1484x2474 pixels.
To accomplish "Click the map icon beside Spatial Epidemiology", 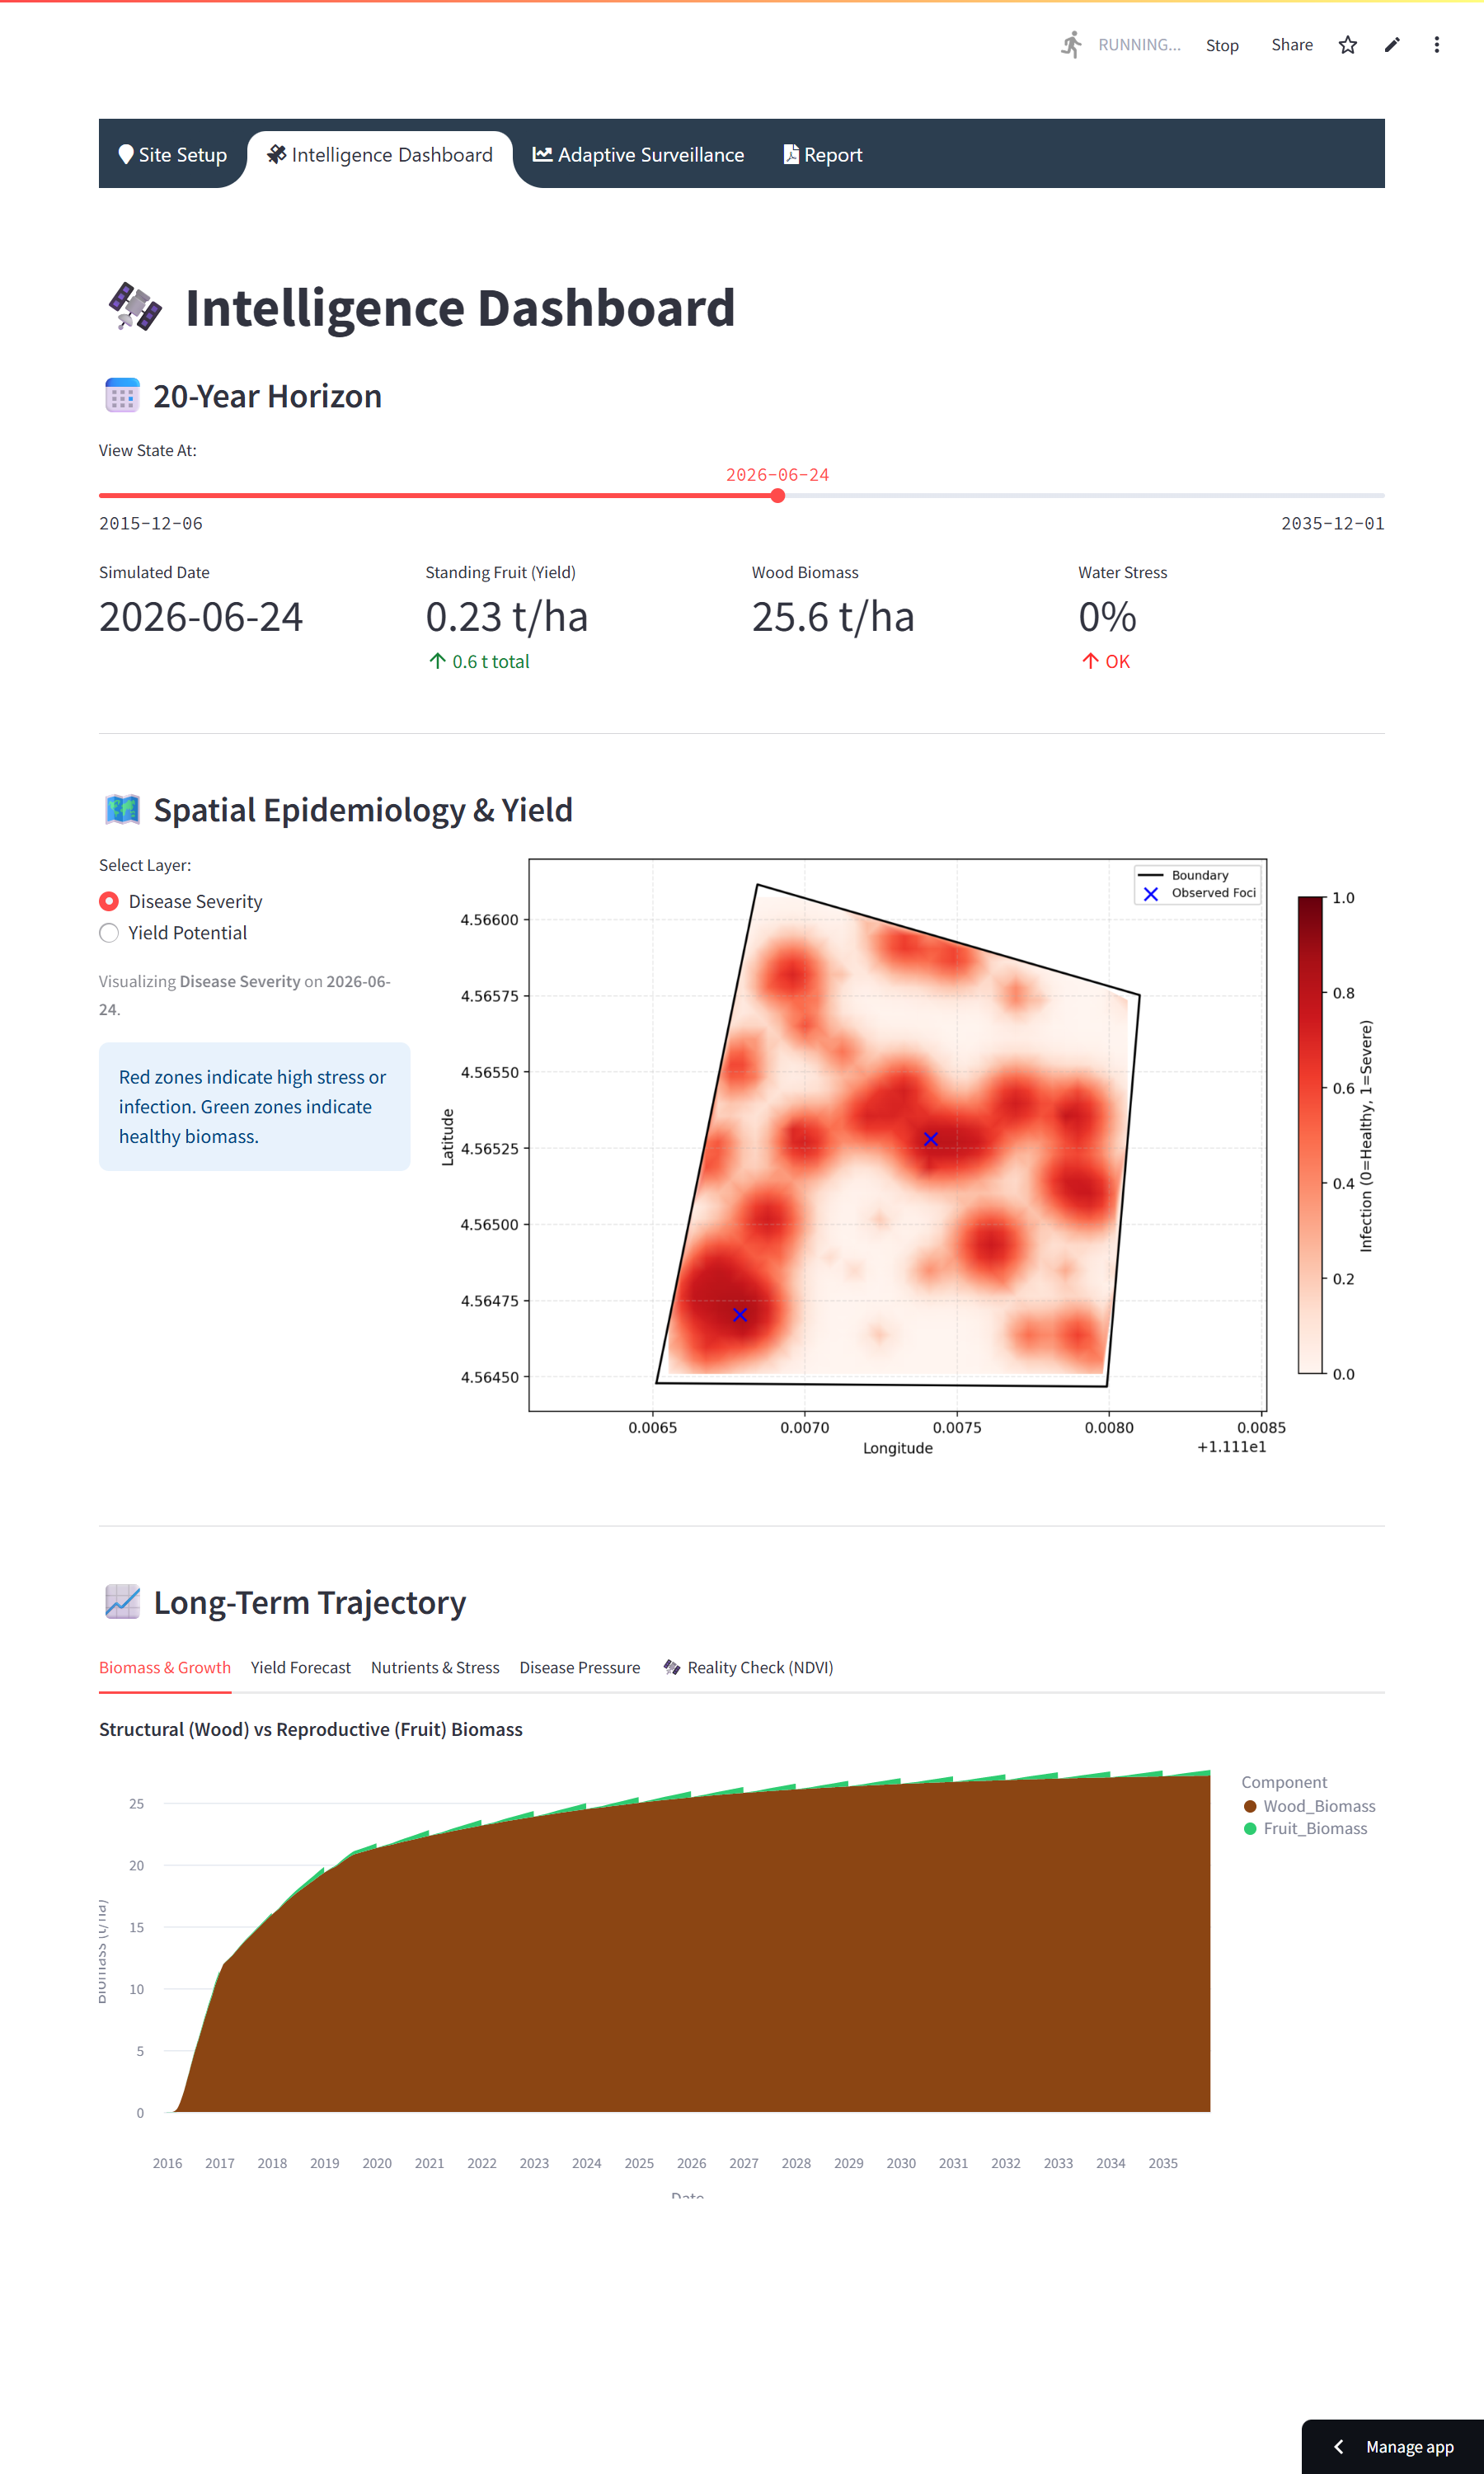I will [x=122, y=809].
